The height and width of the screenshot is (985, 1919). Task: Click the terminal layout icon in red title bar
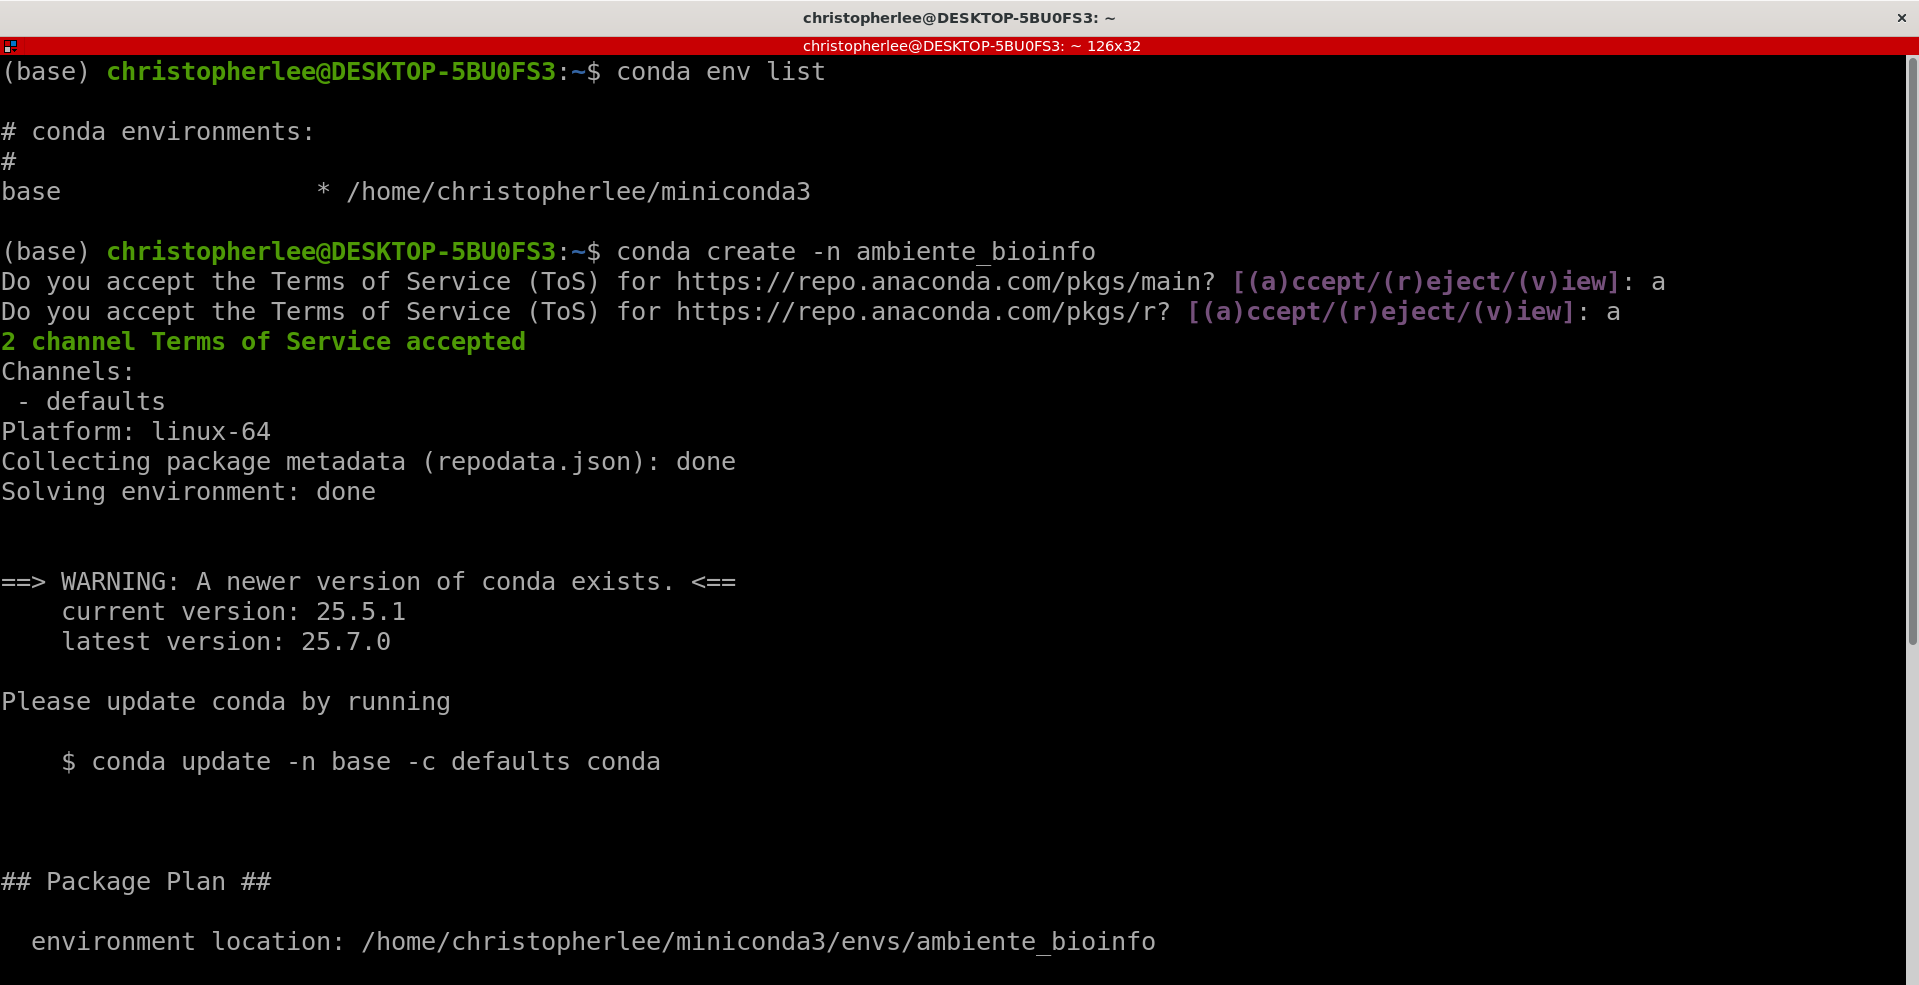pos(10,46)
